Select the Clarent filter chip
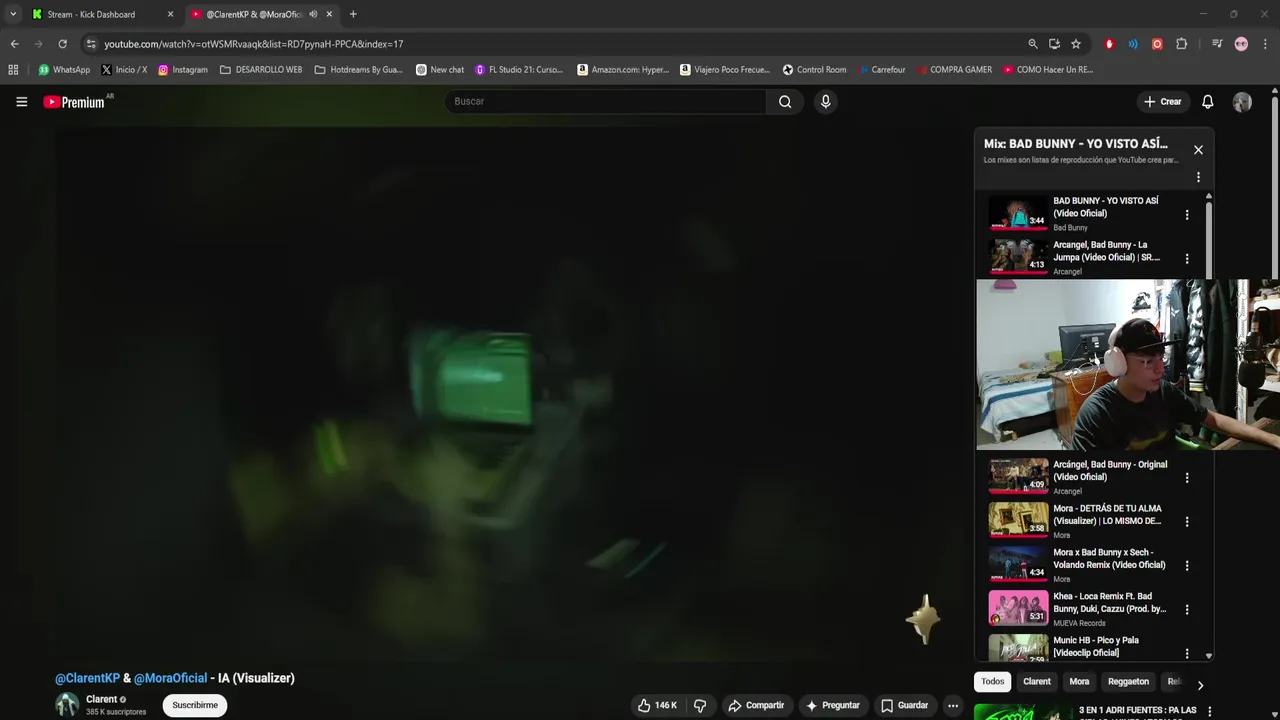The height and width of the screenshot is (720, 1280). 1037,682
